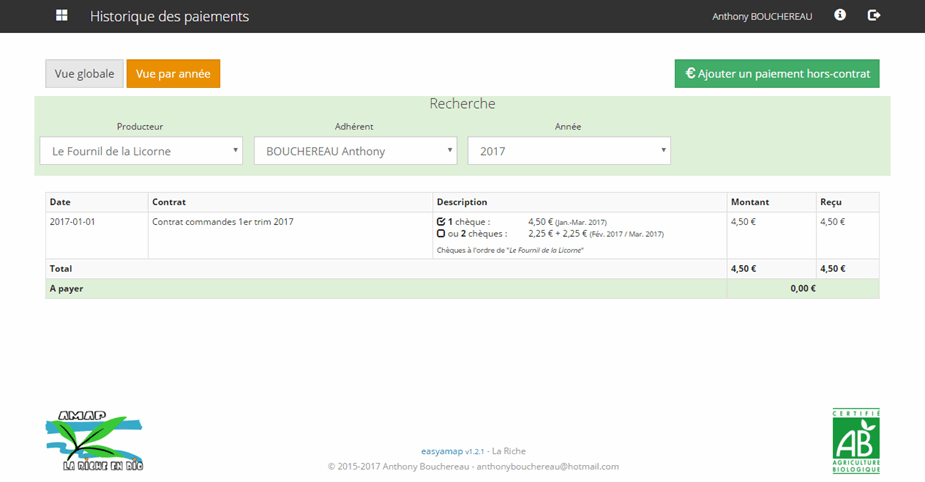925x482 pixels.
Task: Switch to Vue globale tab
Action: (83, 74)
